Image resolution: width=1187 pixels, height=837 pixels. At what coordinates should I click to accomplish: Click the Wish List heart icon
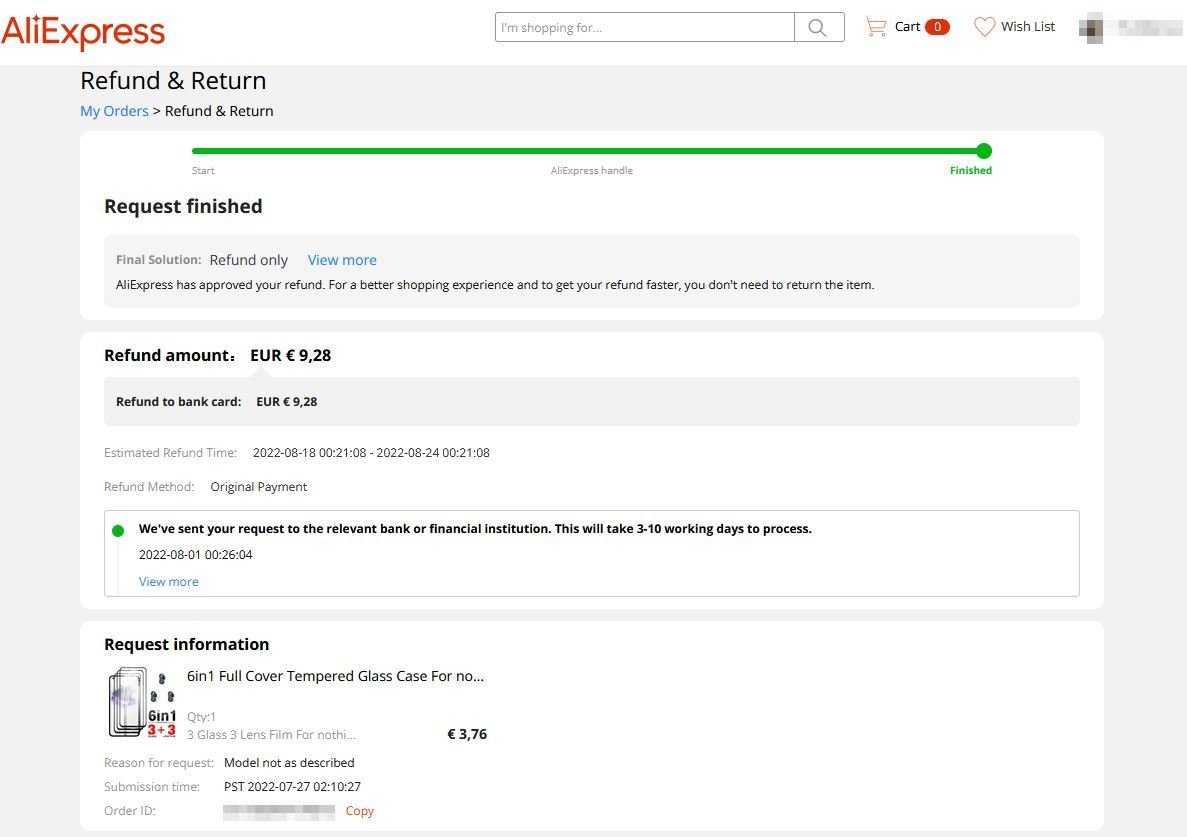[985, 27]
